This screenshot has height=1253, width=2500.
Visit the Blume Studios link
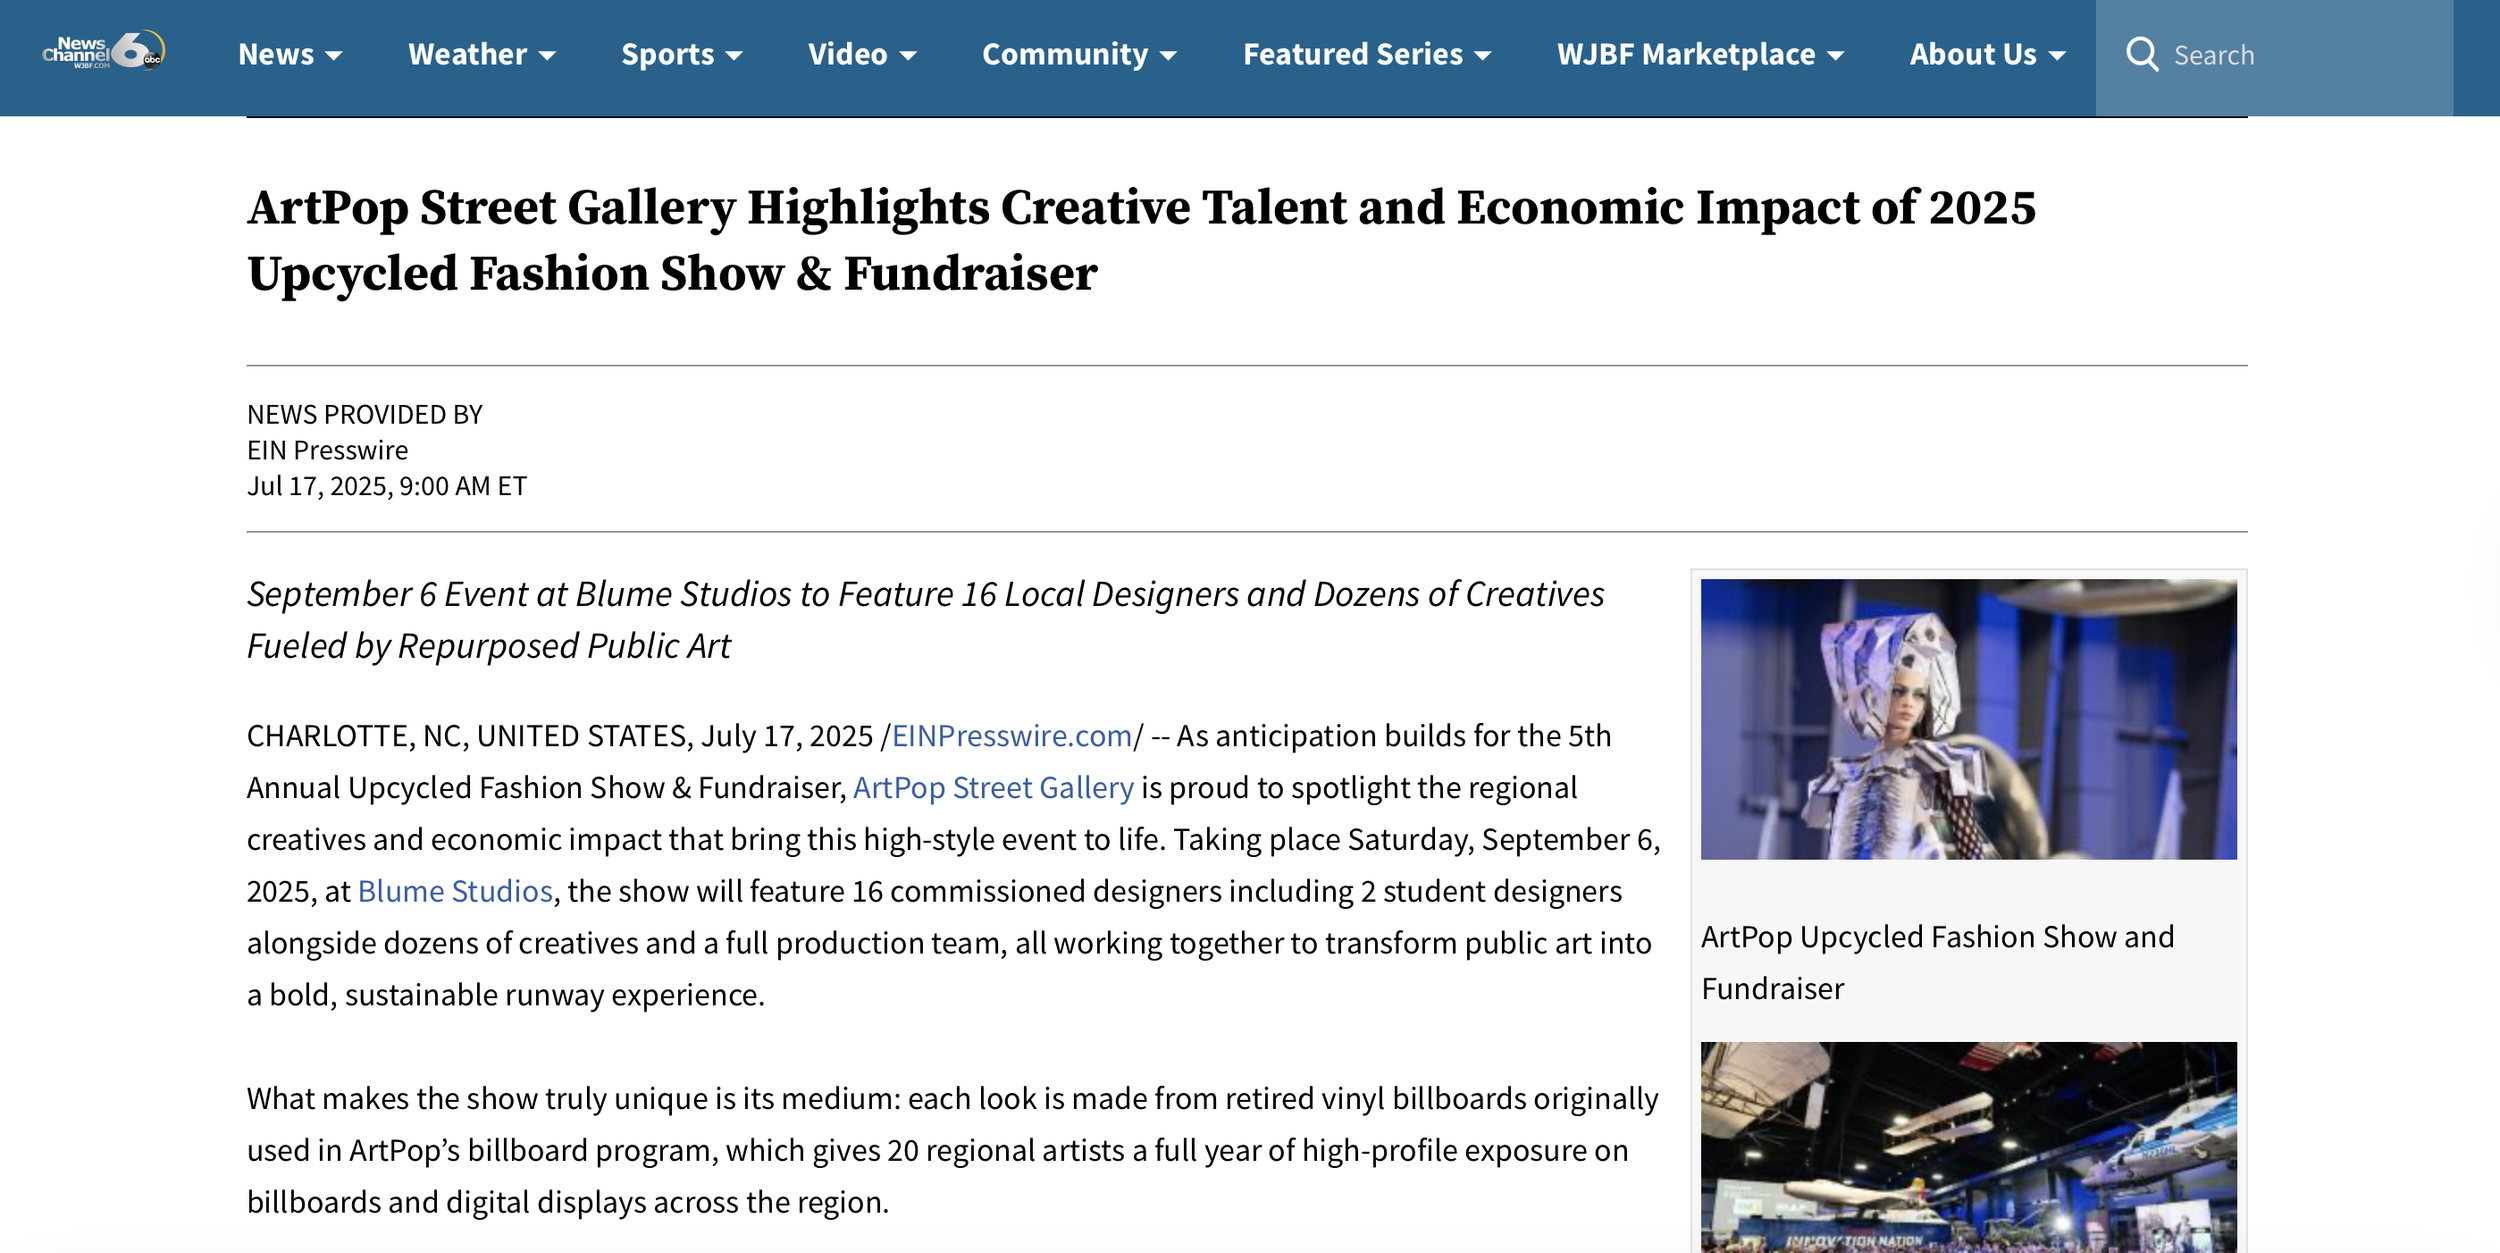click(455, 891)
